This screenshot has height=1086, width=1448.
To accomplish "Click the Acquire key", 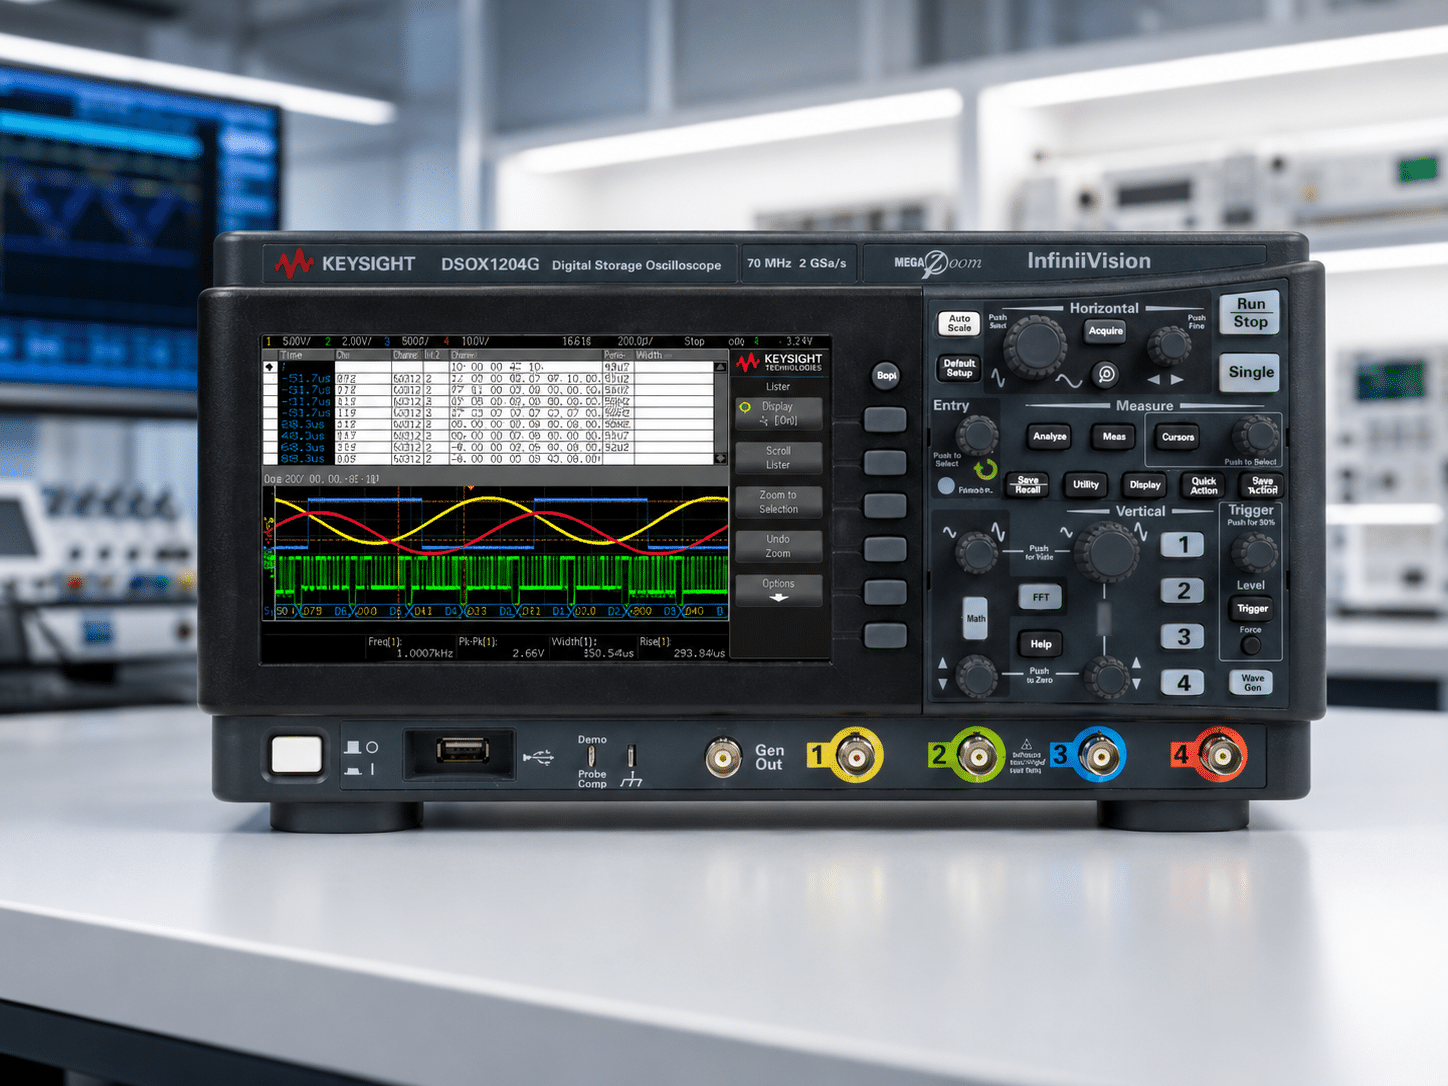I will click(1105, 331).
